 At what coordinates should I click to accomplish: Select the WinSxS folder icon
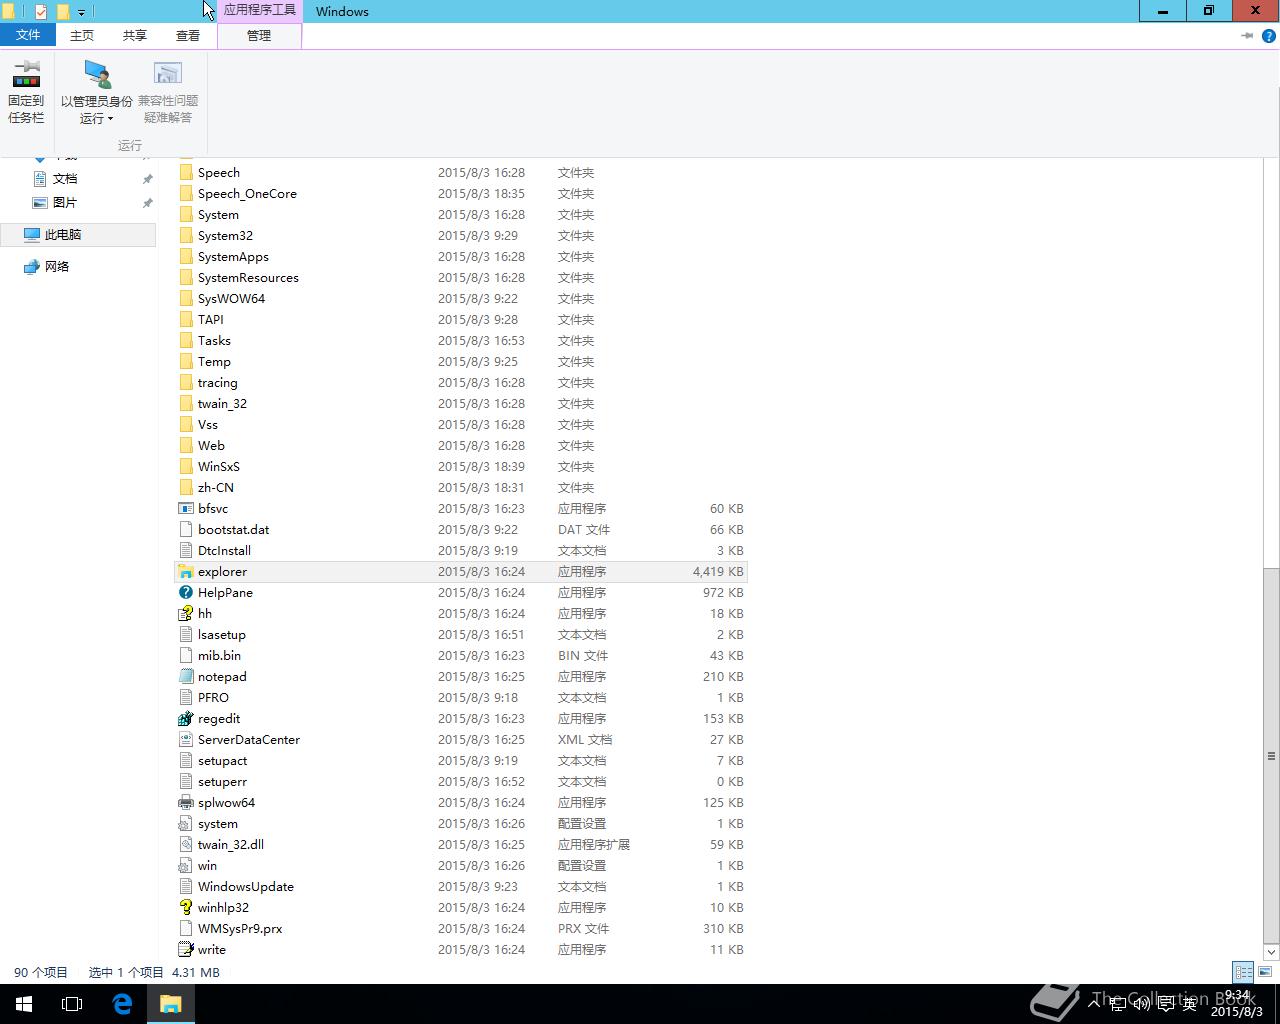pyautogui.click(x=185, y=466)
